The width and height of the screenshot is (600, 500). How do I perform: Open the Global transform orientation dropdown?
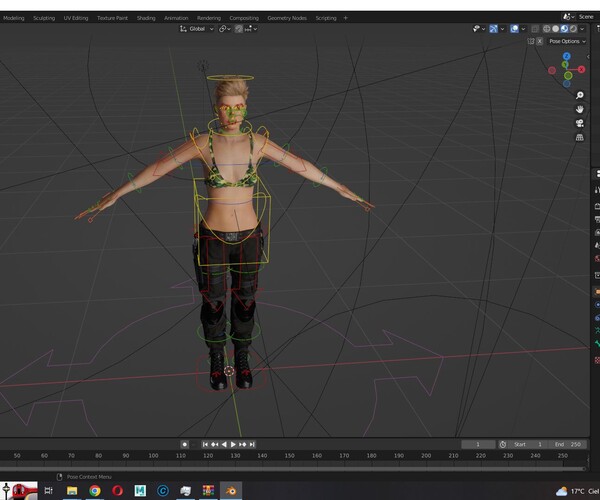click(x=197, y=29)
